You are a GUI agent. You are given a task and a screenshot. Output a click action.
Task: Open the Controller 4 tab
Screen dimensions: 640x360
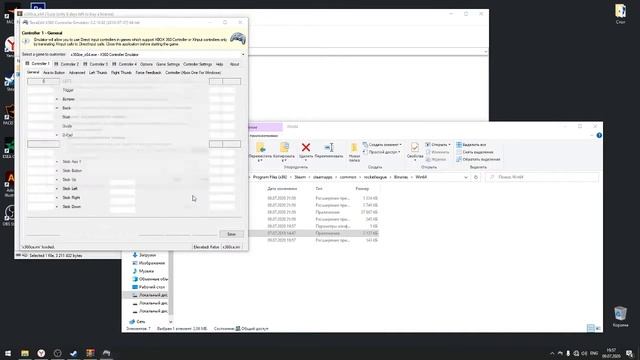(124, 64)
